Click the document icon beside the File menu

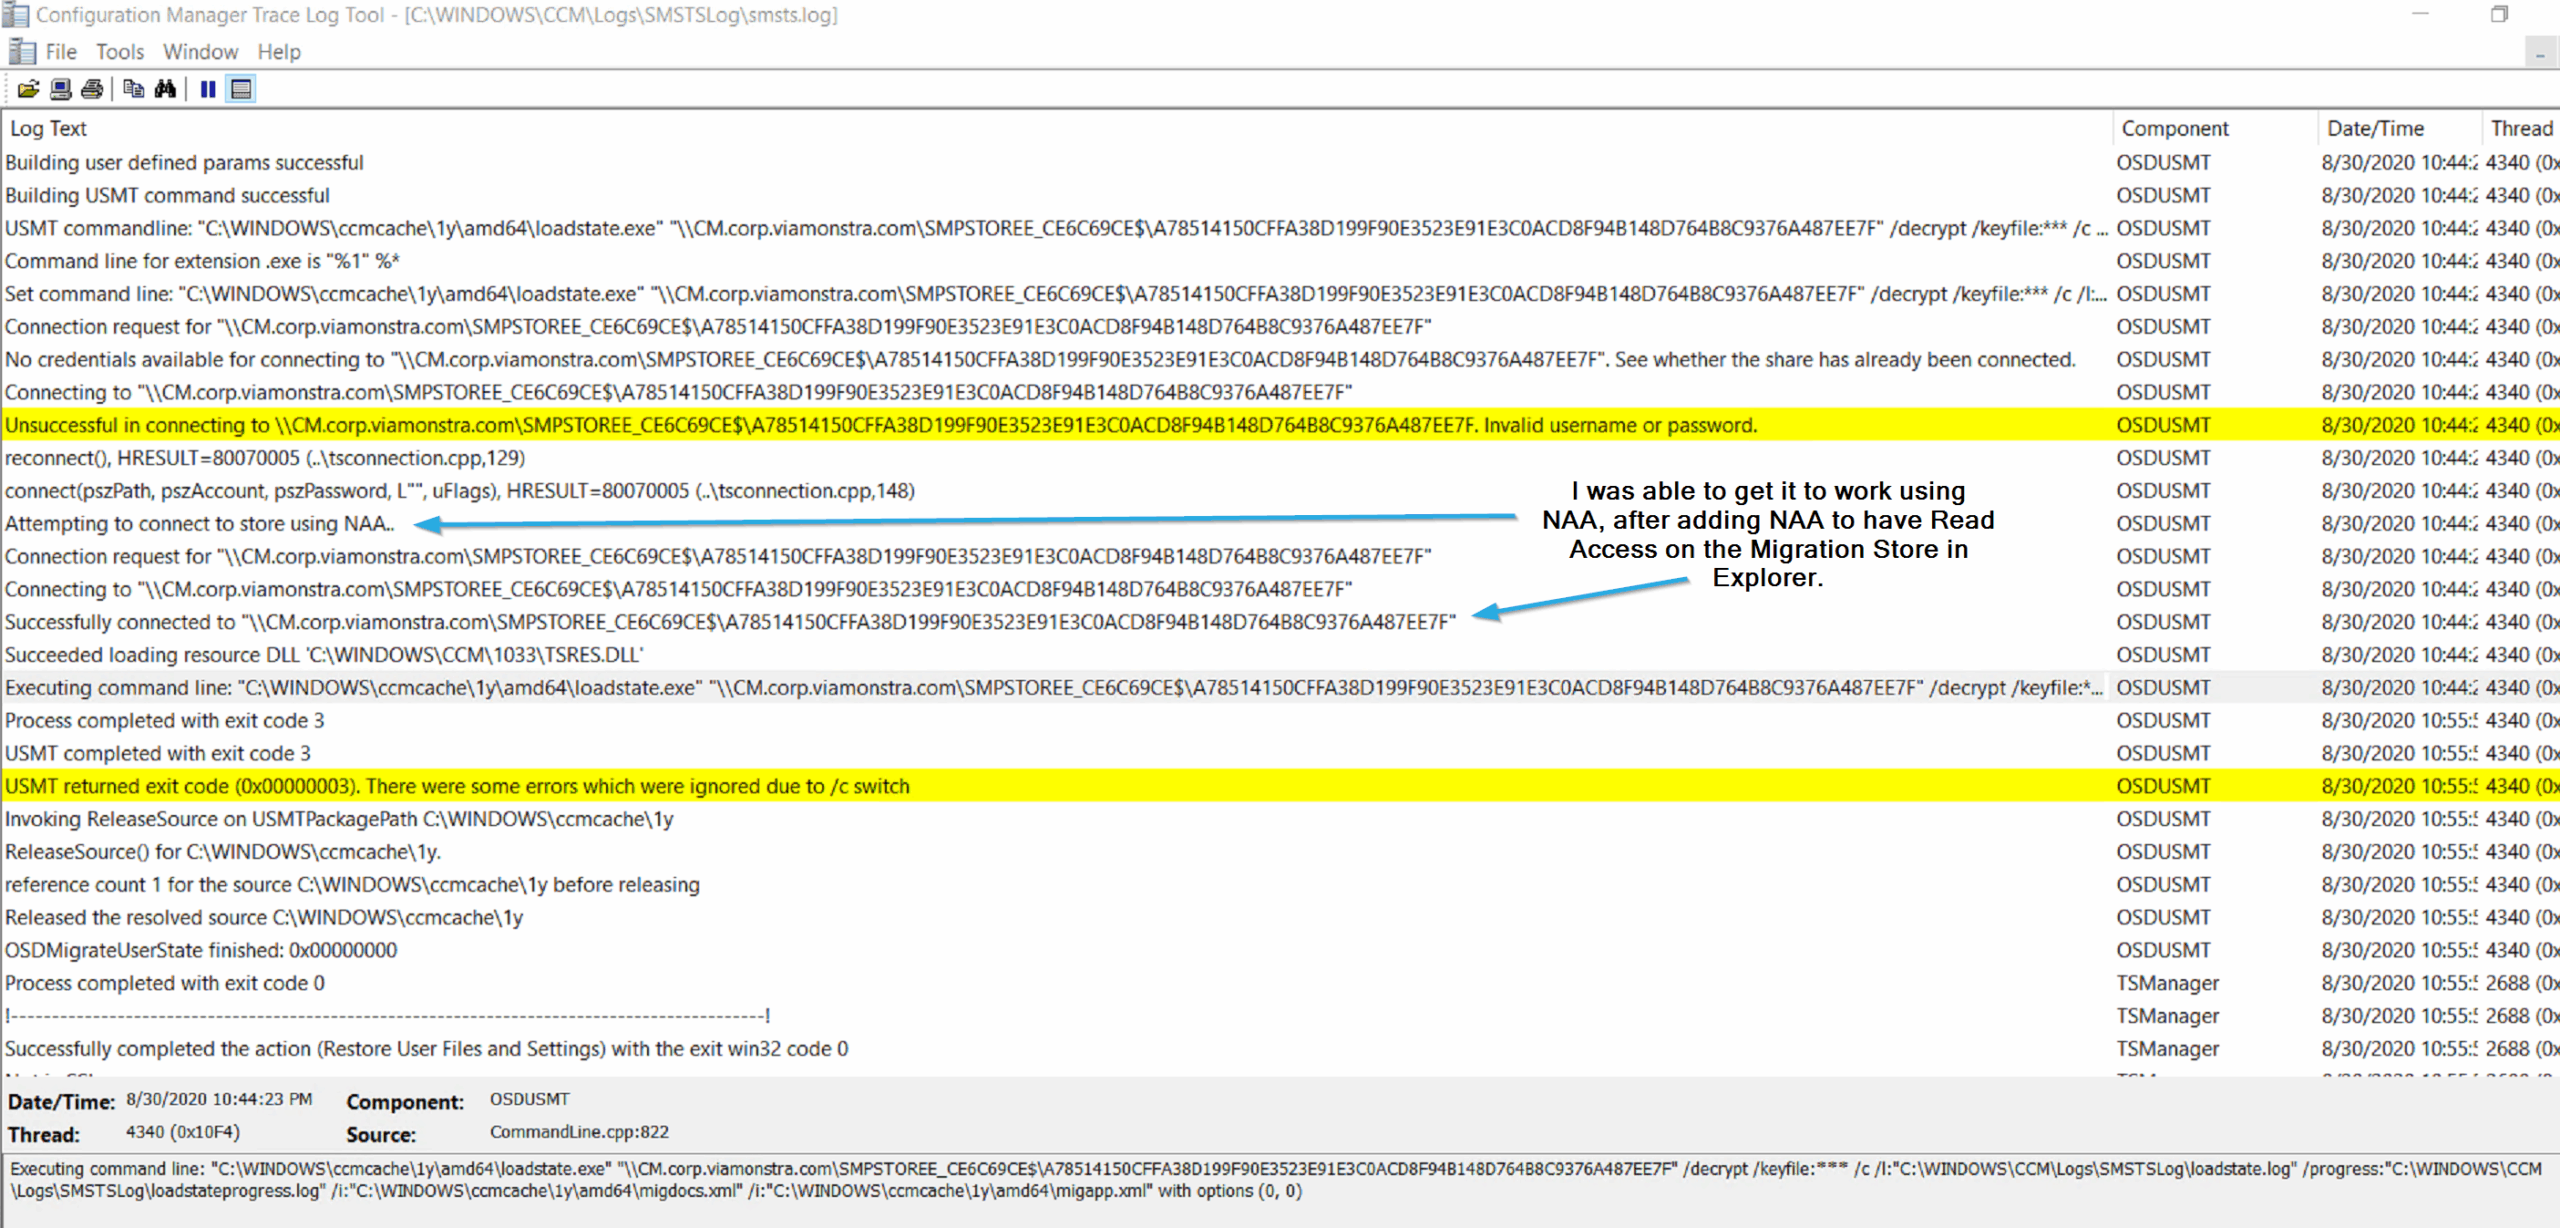pyautogui.click(x=22, y=52)
